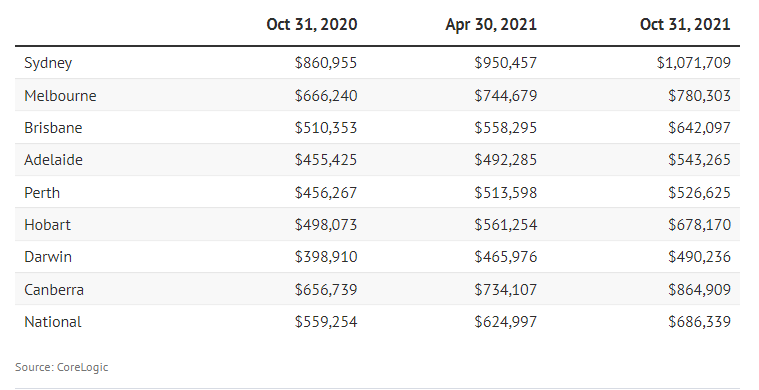Click Melbourne's $744,679 value
759x390 pixels.
[505, 95]
